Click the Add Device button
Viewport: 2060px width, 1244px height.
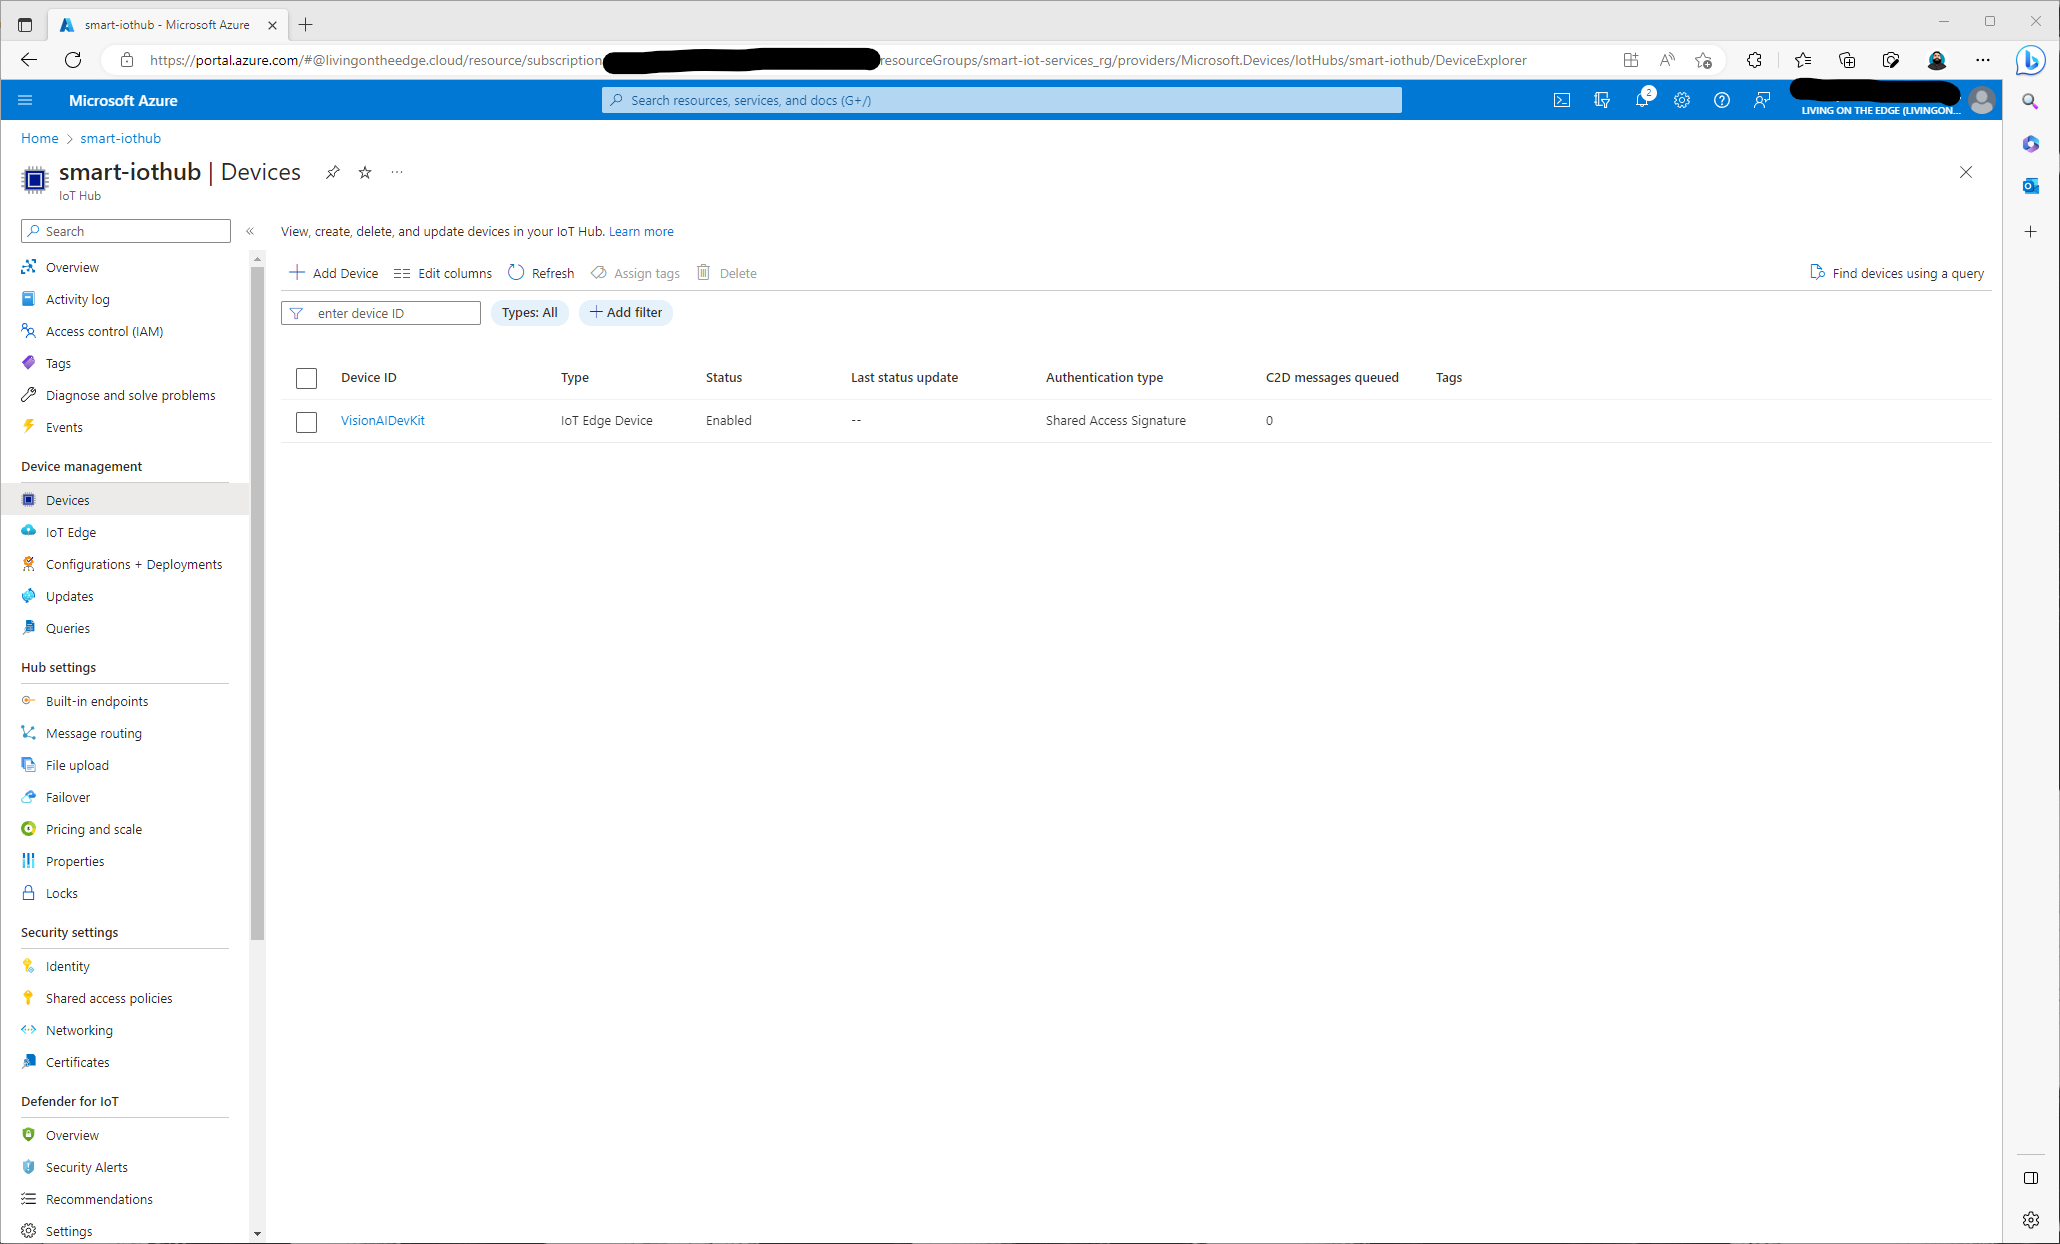[334, 273]
